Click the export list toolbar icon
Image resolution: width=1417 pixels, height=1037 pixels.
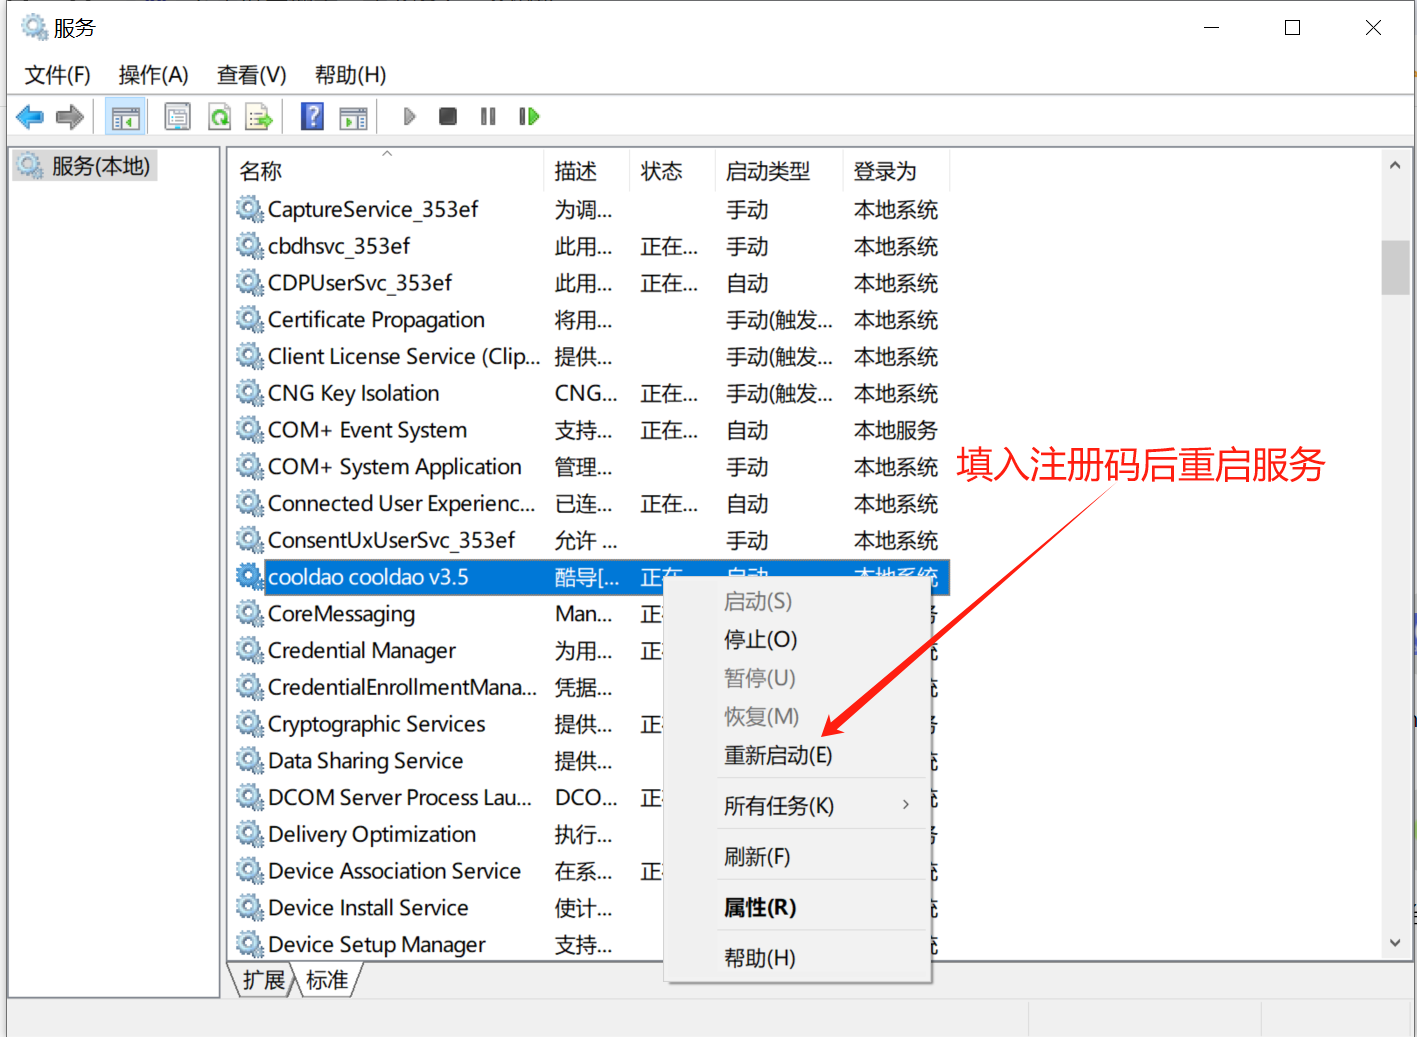(259, 117)
